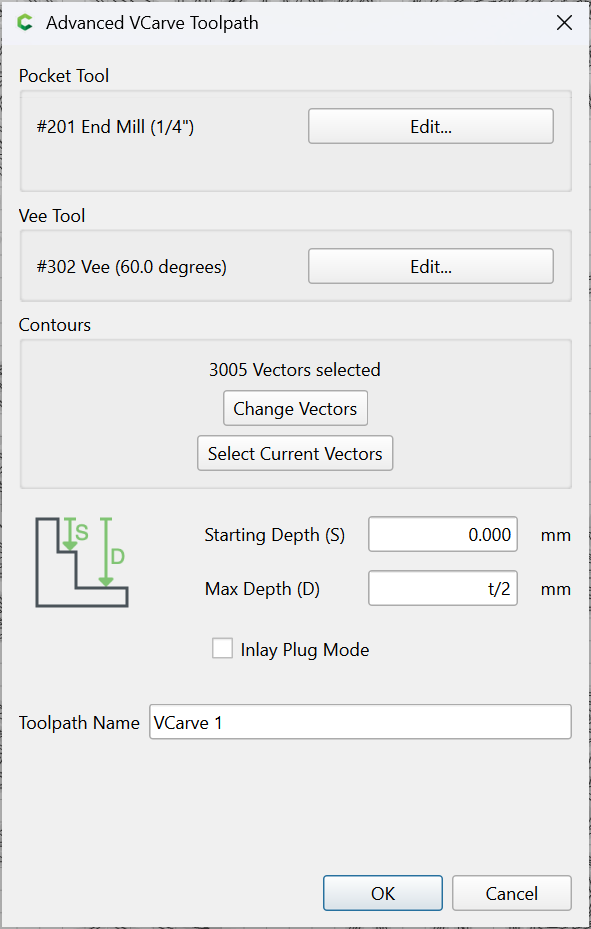The image size is (591, 929).
Task: Click into the Max Depth (D) field
Action: pyautogui.click(x=443, y=588)
